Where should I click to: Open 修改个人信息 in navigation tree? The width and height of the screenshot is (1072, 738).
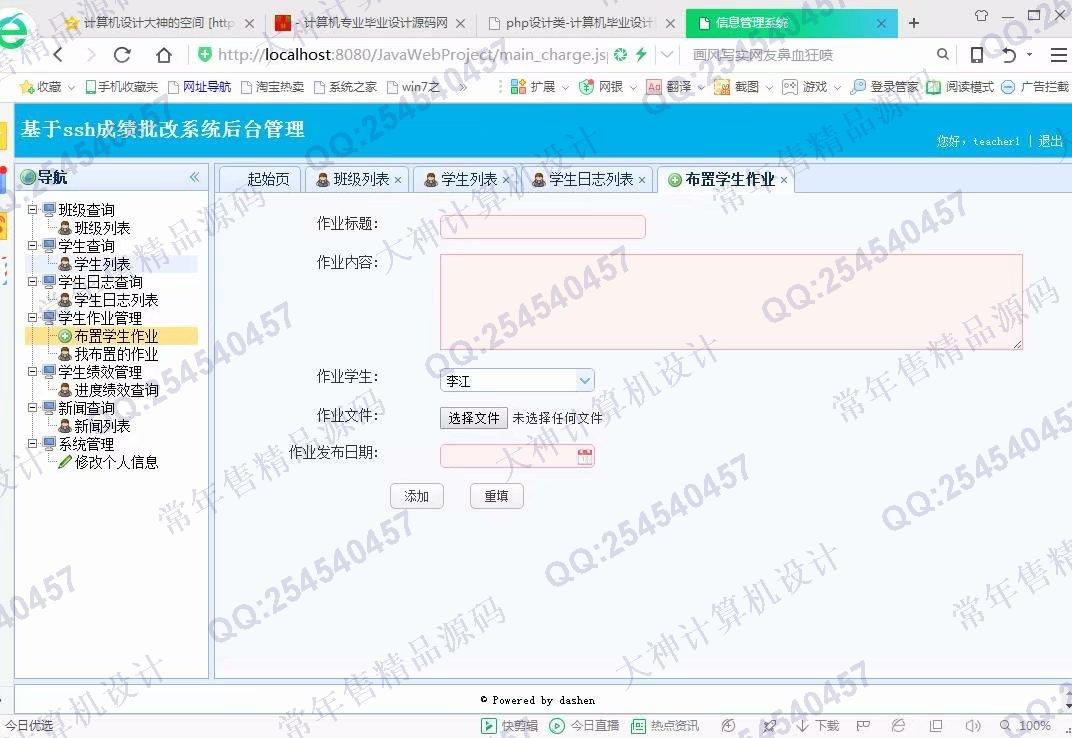pyautogui.click(x=116, y=462)
